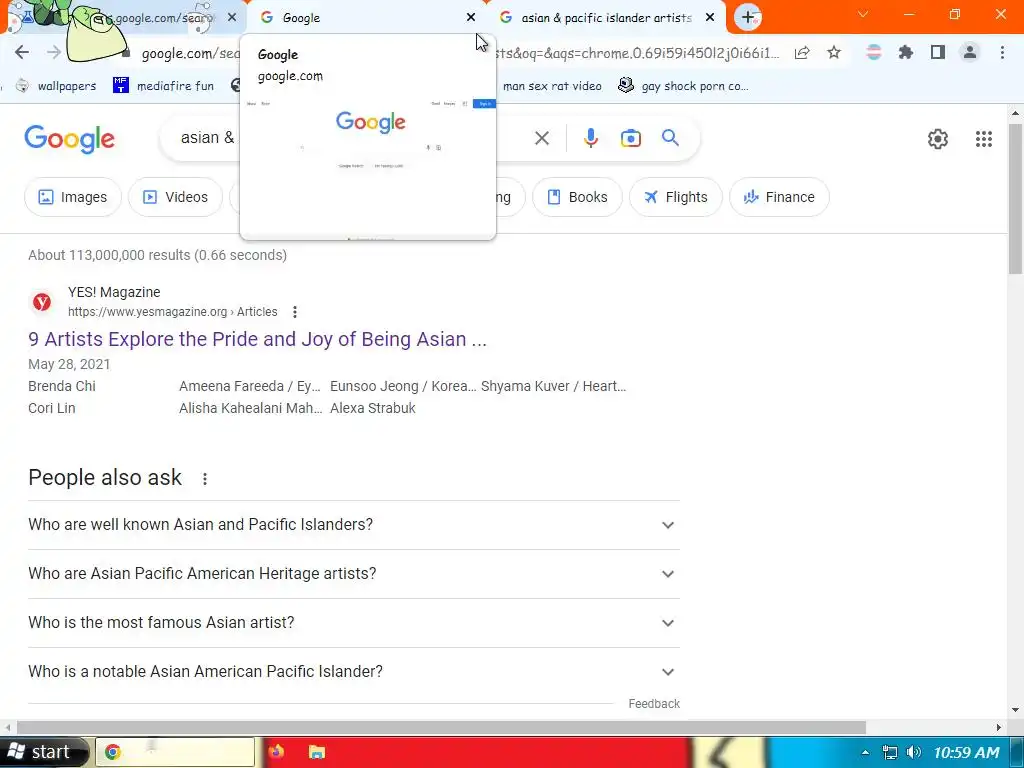1024x768 pixels.
Task: Toggle the browser side panel icon
Action: point(938,53)
